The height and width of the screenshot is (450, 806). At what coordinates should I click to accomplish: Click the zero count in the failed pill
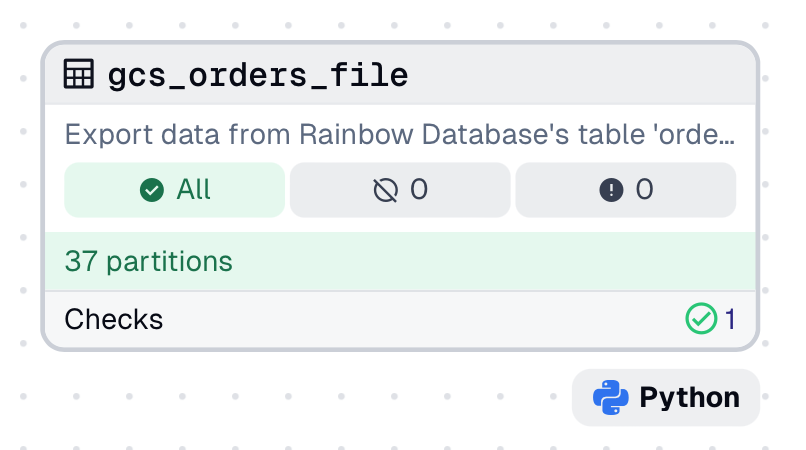[x=645, y=190]
